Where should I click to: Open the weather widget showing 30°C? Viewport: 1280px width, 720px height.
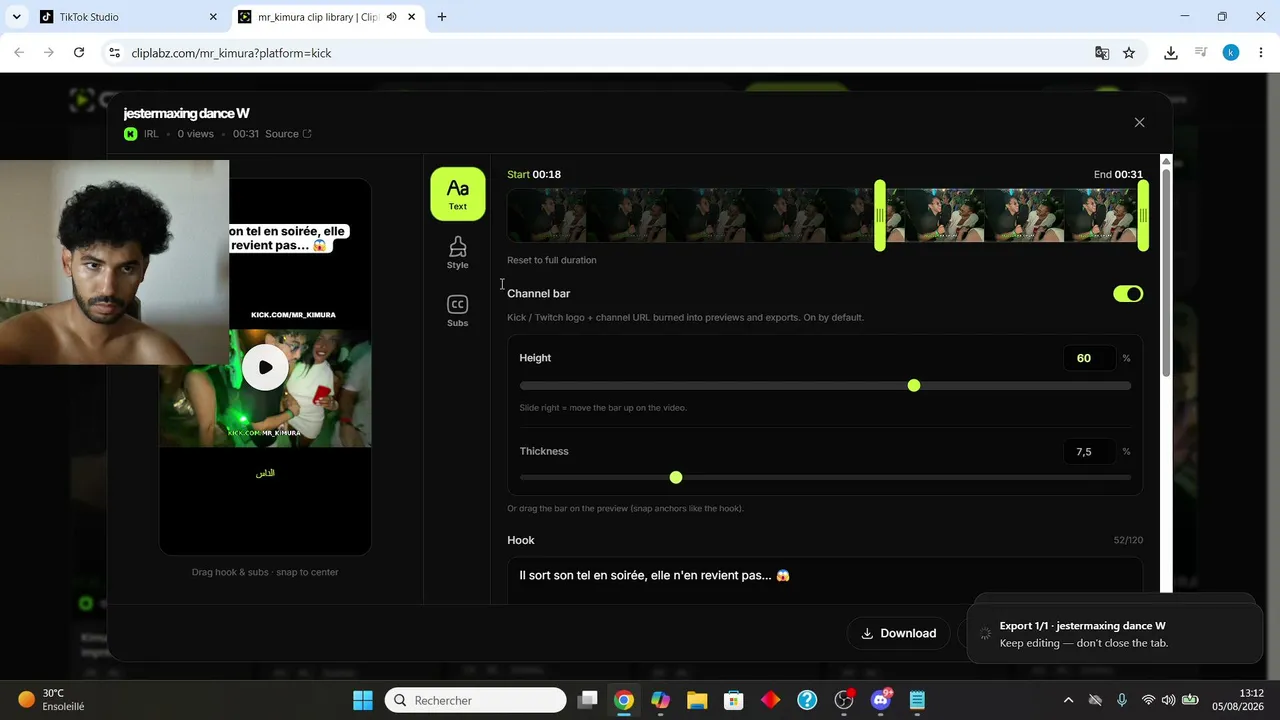pyautogui.click(x=51, y=700)
